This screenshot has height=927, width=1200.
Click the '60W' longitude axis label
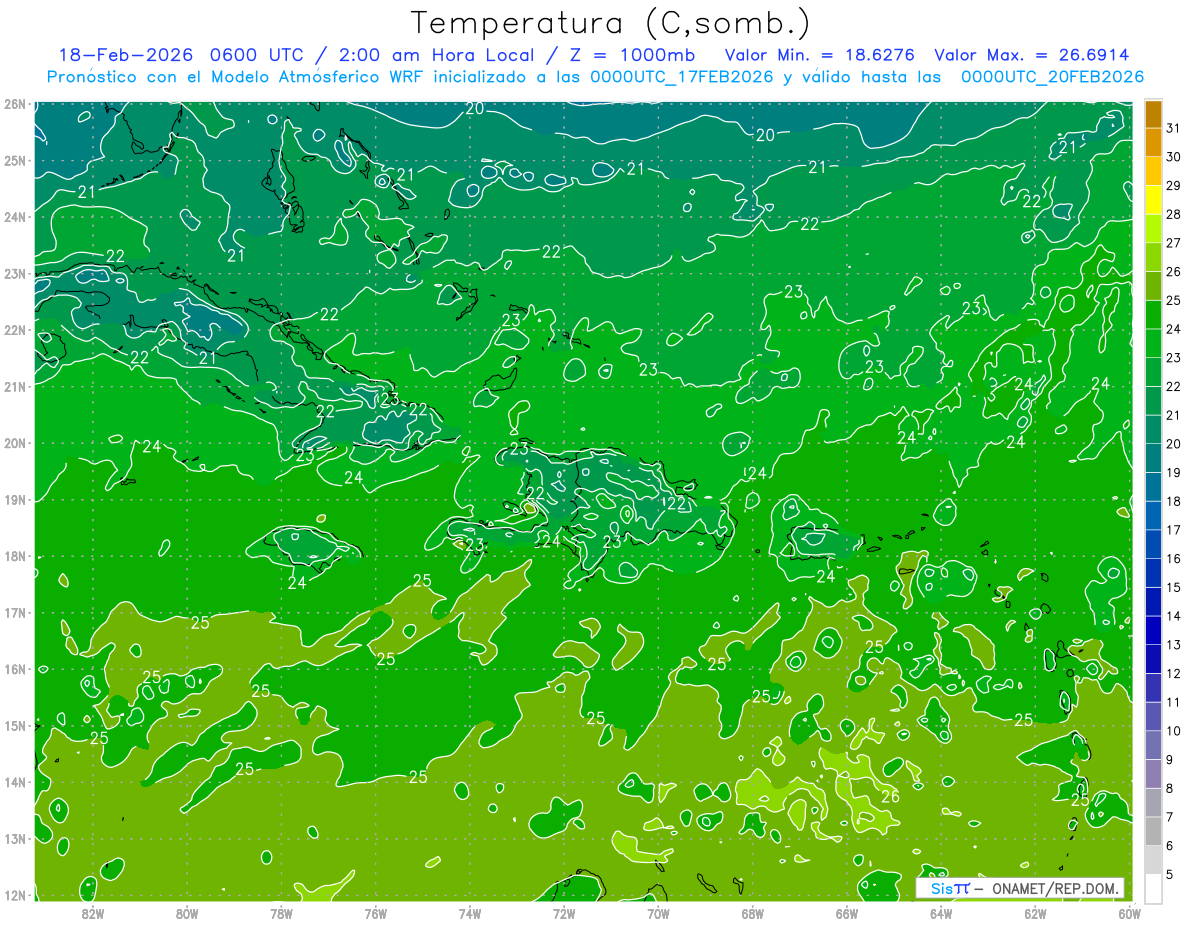coord(1130,913)
